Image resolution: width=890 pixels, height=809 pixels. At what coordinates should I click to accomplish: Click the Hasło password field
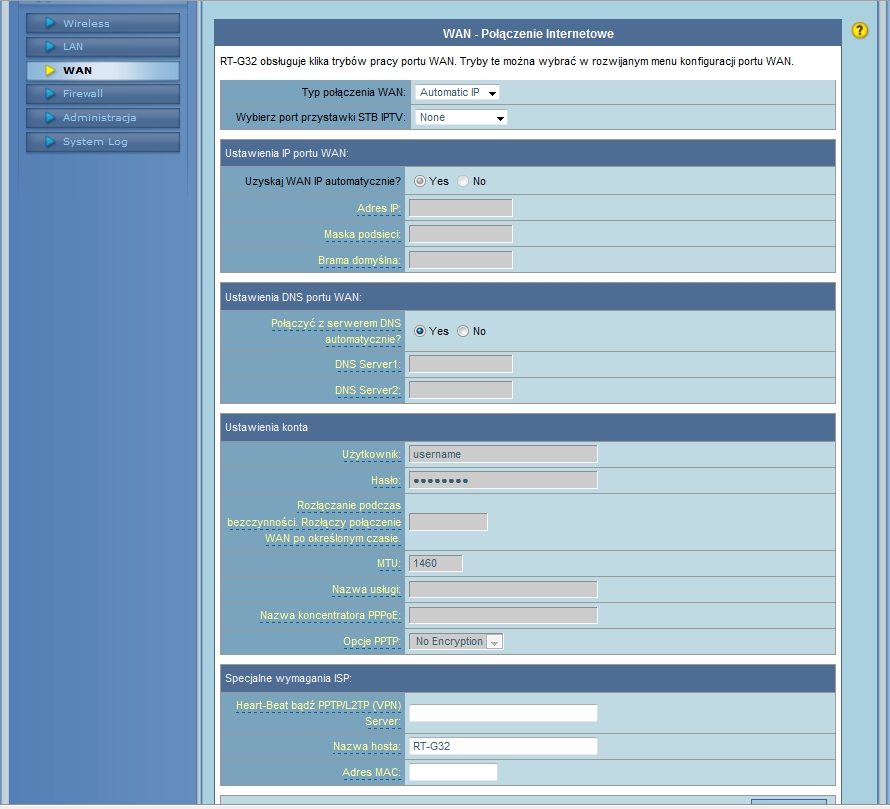[x=503, y=480]
